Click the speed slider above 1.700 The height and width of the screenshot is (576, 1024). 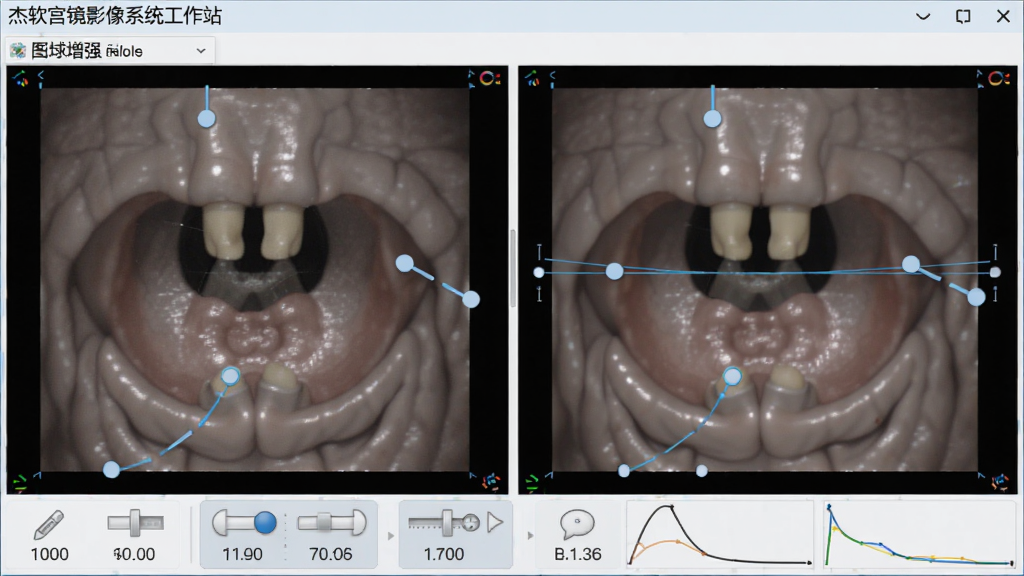click(444, 522)
